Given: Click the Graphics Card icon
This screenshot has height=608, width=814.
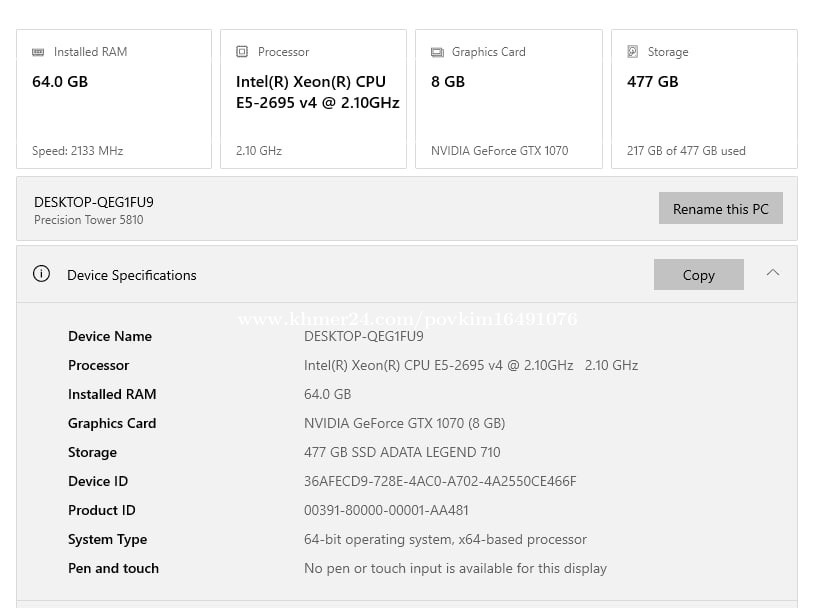Looking at the screenshot, I should tap(437, 52).
